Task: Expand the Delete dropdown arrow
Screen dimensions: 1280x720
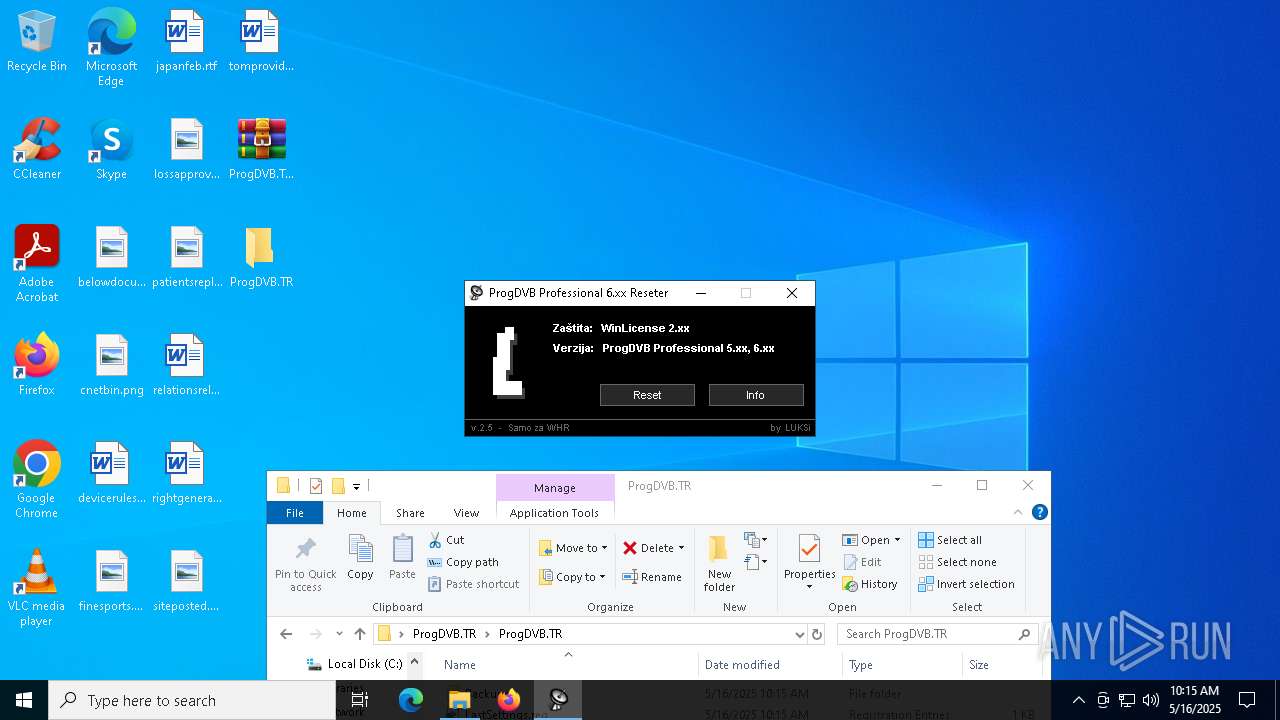Action: [x=682, y=548]
